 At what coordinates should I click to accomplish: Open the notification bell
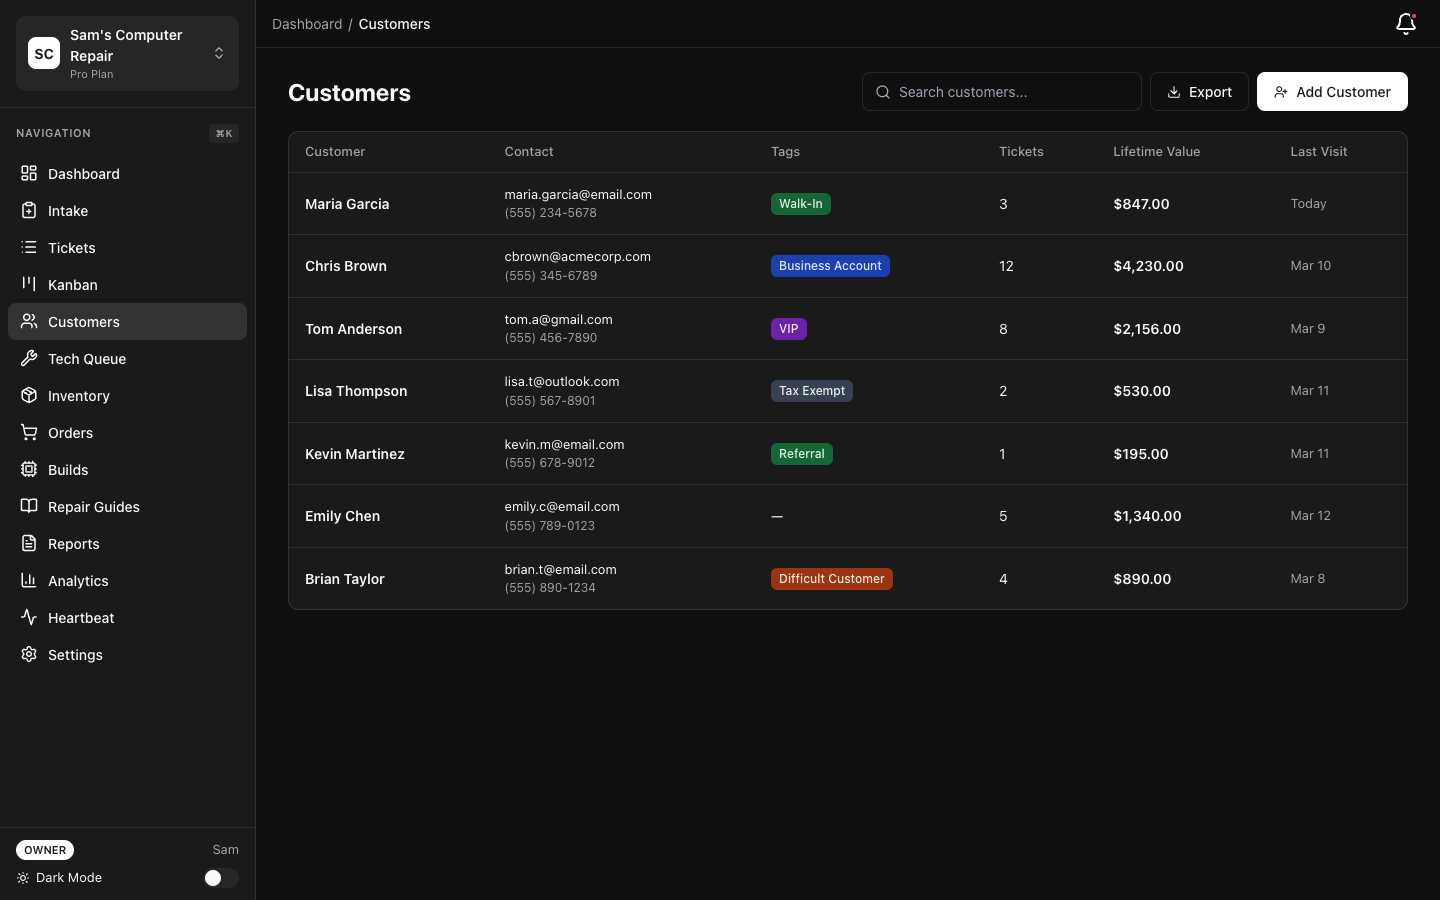point(1406,24)
